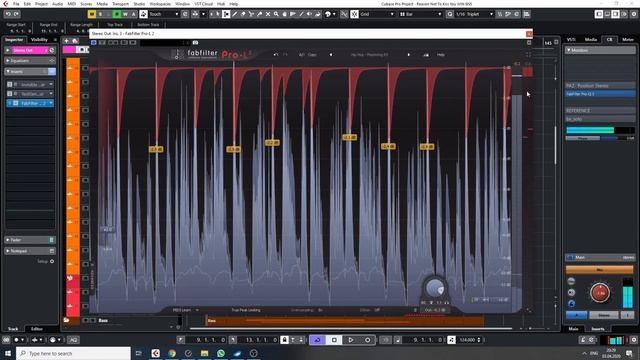This screenshot has height=360, width=640.
Task: Click the Undo arrow in the toolbar
Action: (8, 14)
